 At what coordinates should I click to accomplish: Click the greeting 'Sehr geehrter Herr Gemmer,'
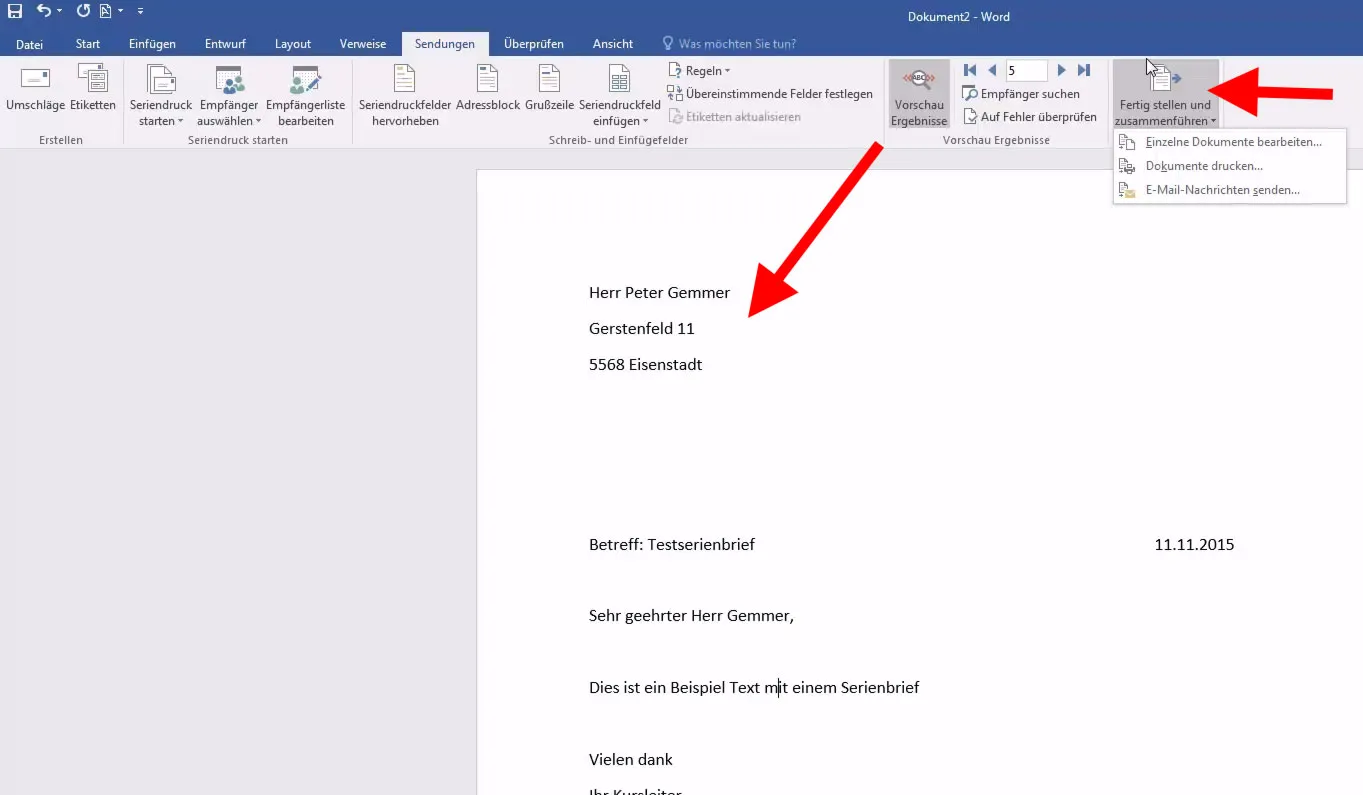click(x=691, y=616)
